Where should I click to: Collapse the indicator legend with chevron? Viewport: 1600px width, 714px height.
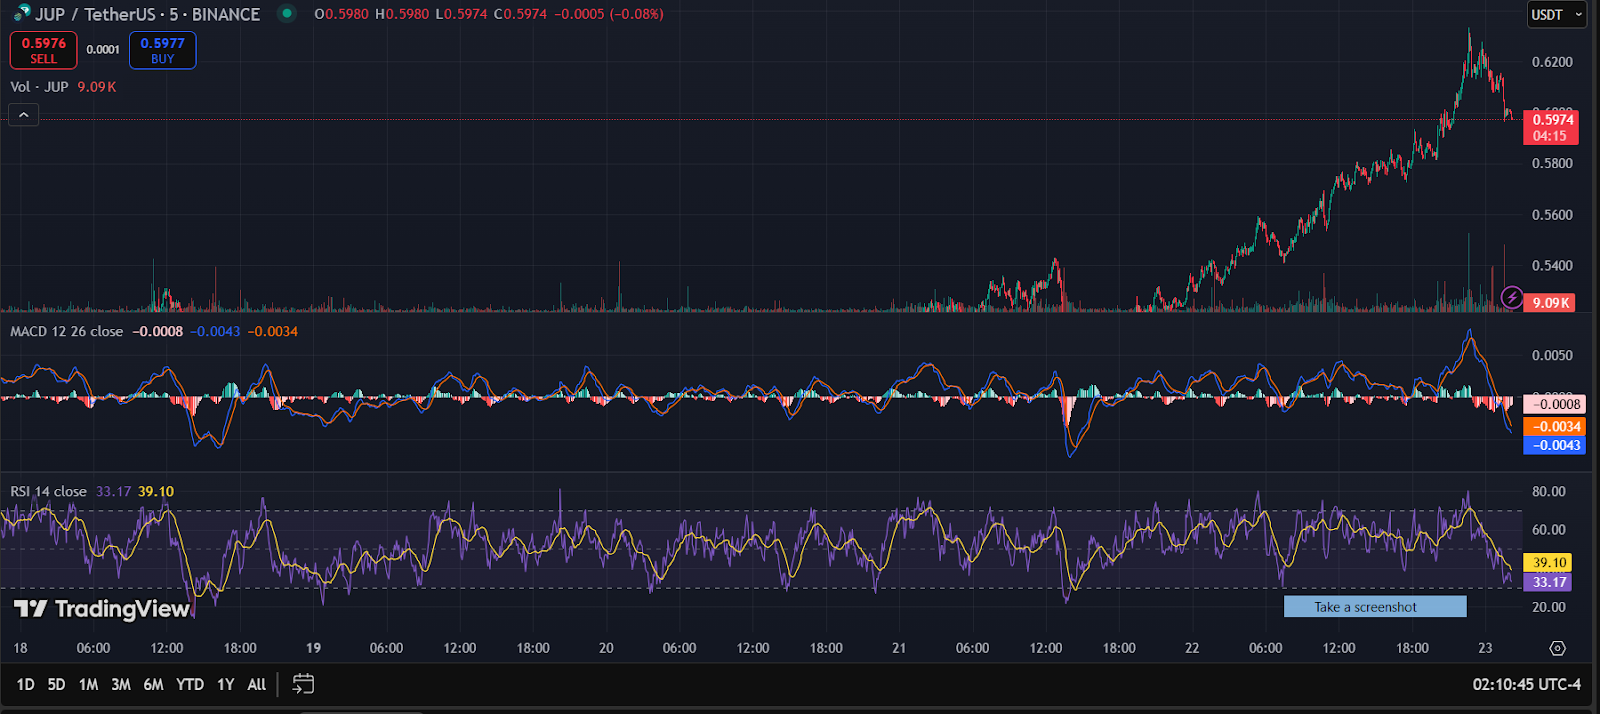24,115
